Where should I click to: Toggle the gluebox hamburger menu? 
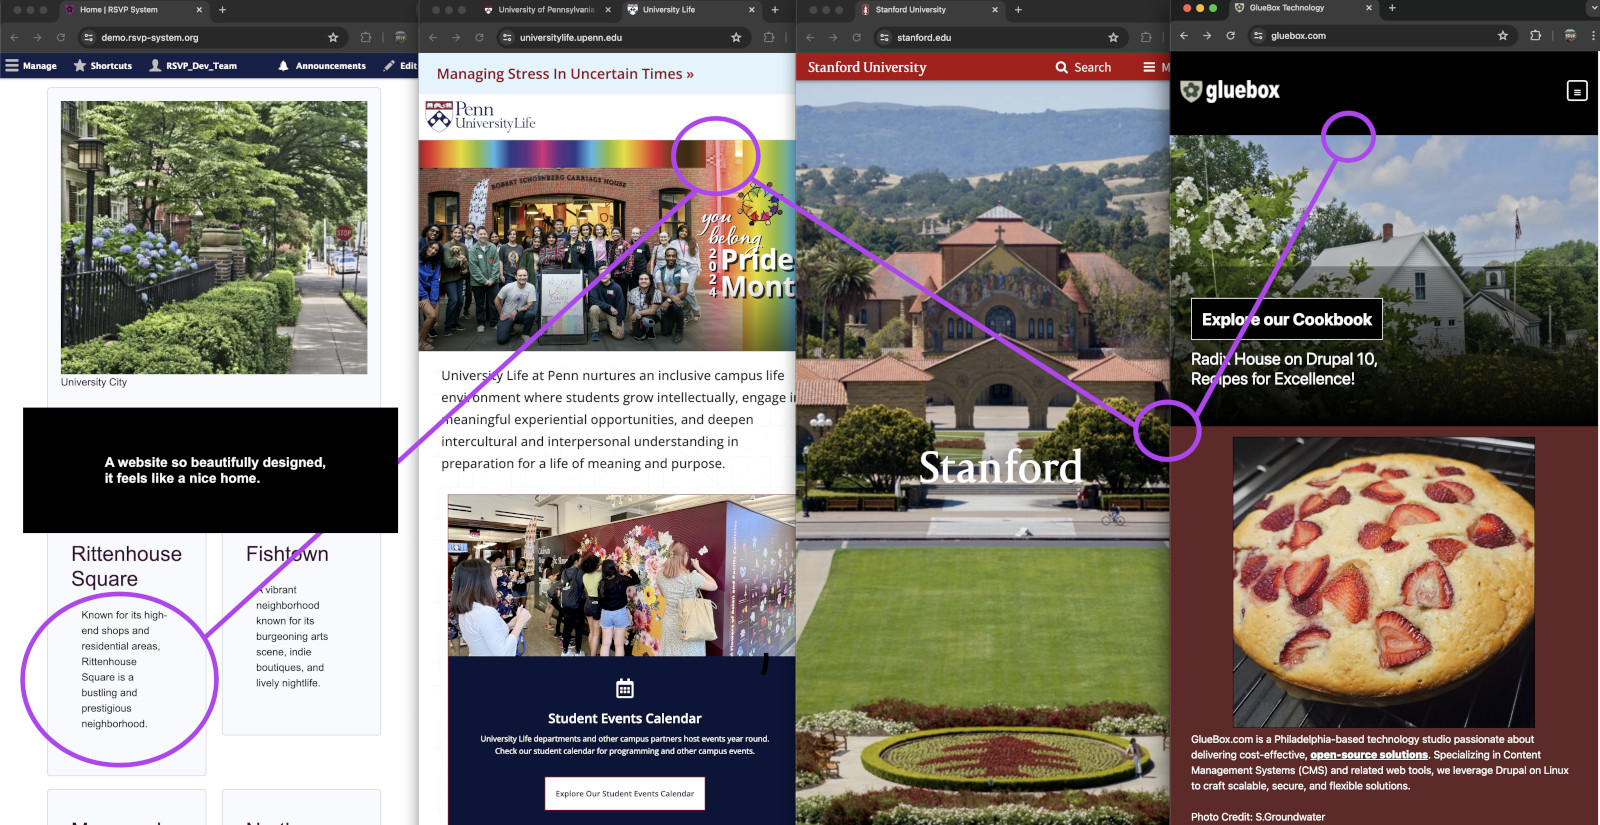pos(1576,92)
